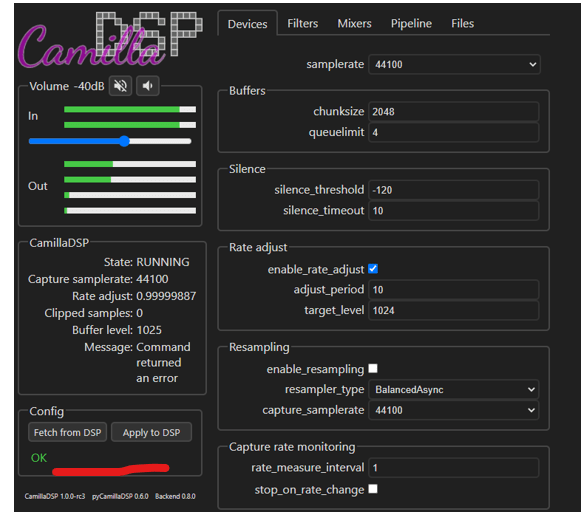This screenshot has height=523, width=586.
Task: Click the Clipped samples value 0
Action: (x=139, y=313)
